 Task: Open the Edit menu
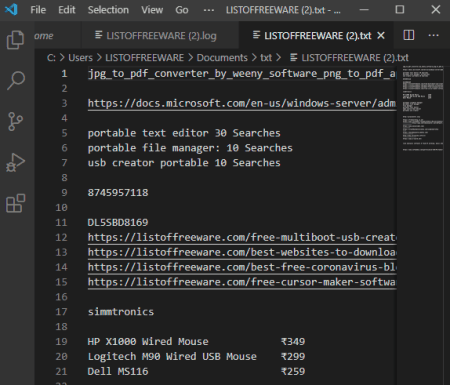point(67,10)
